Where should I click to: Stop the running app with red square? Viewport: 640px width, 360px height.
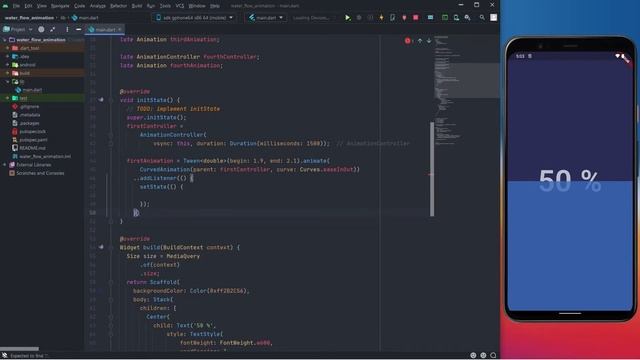coord(416,18)
